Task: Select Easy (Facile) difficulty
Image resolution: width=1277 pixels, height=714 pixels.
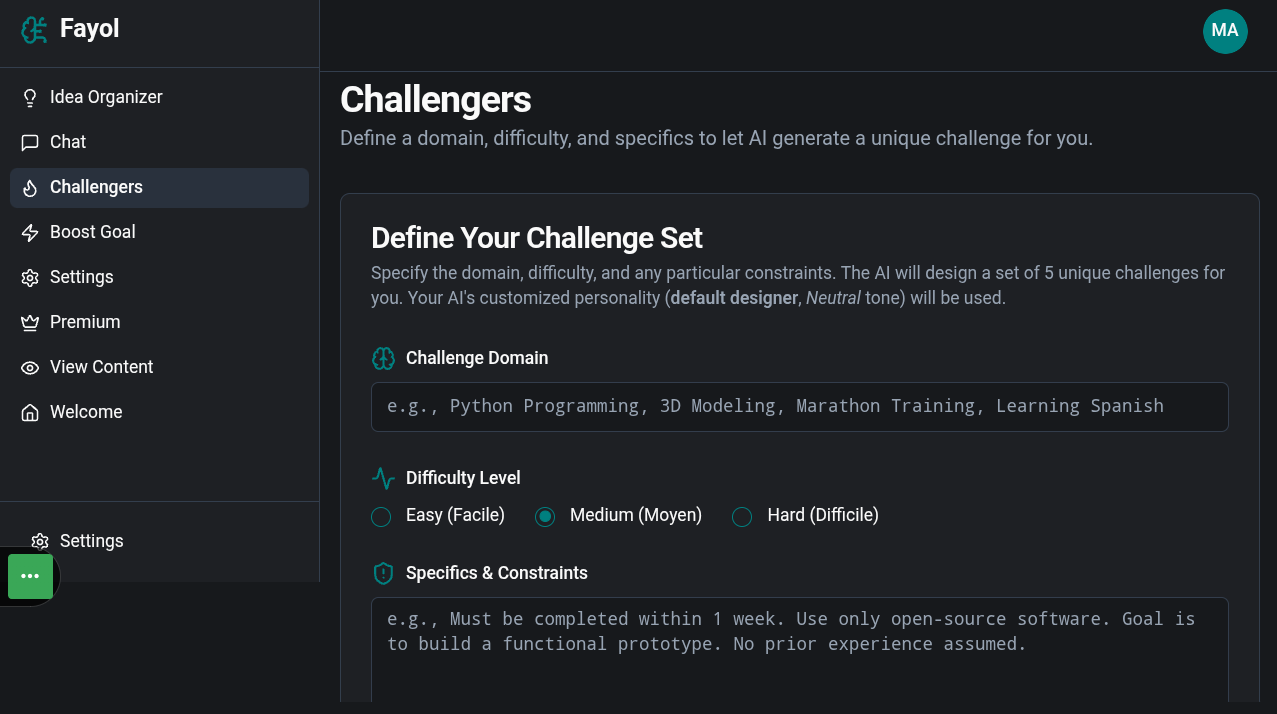Action: (381, 516)
